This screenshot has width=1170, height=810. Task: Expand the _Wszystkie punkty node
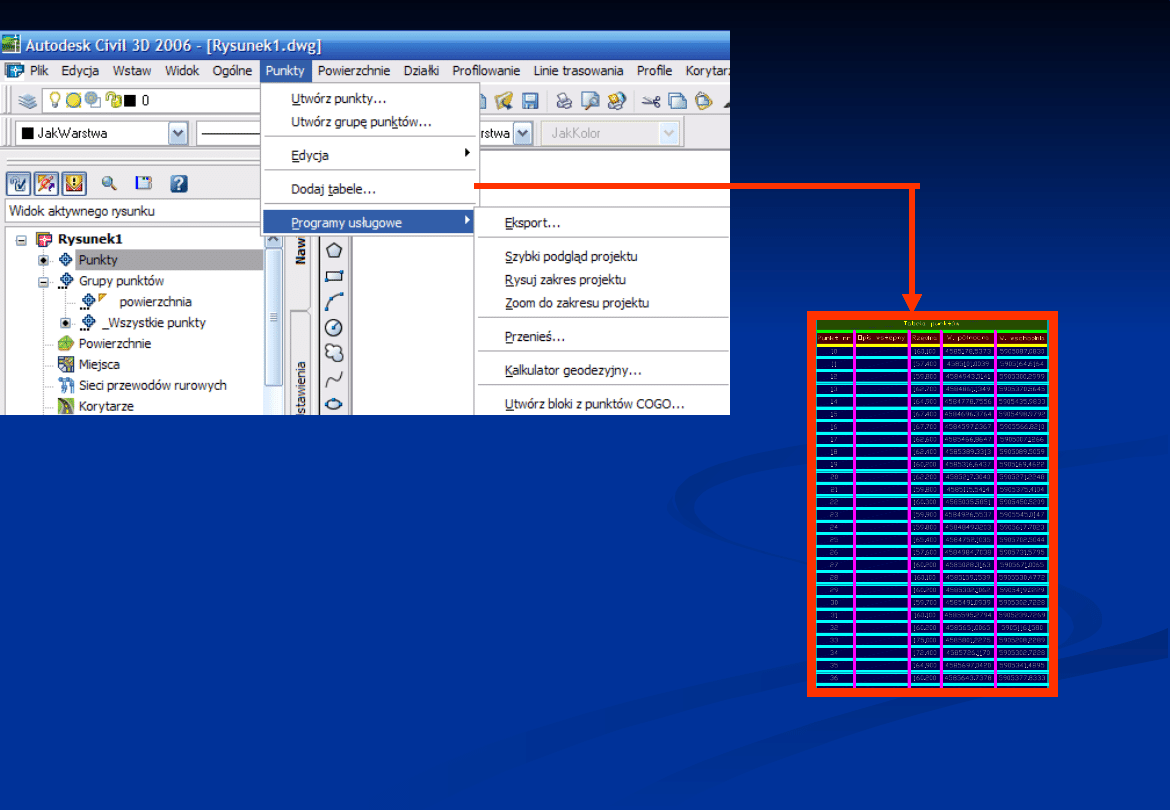[66, 323]
